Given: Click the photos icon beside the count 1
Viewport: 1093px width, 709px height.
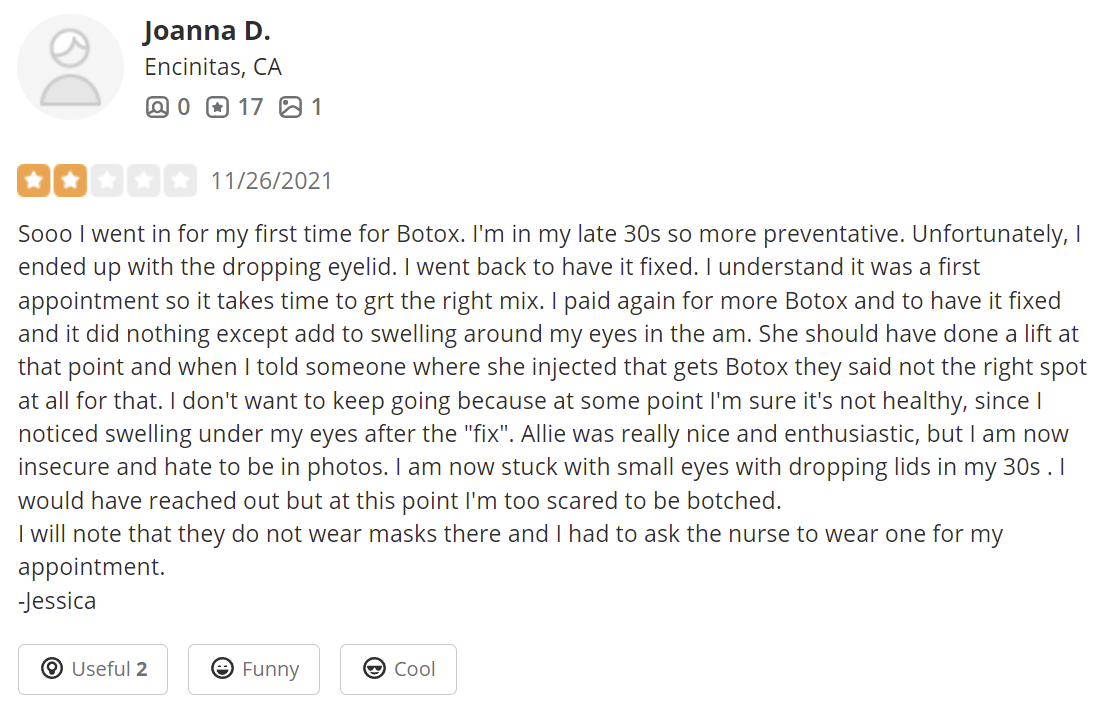Looking at the screenshot, I should (290, 107).
